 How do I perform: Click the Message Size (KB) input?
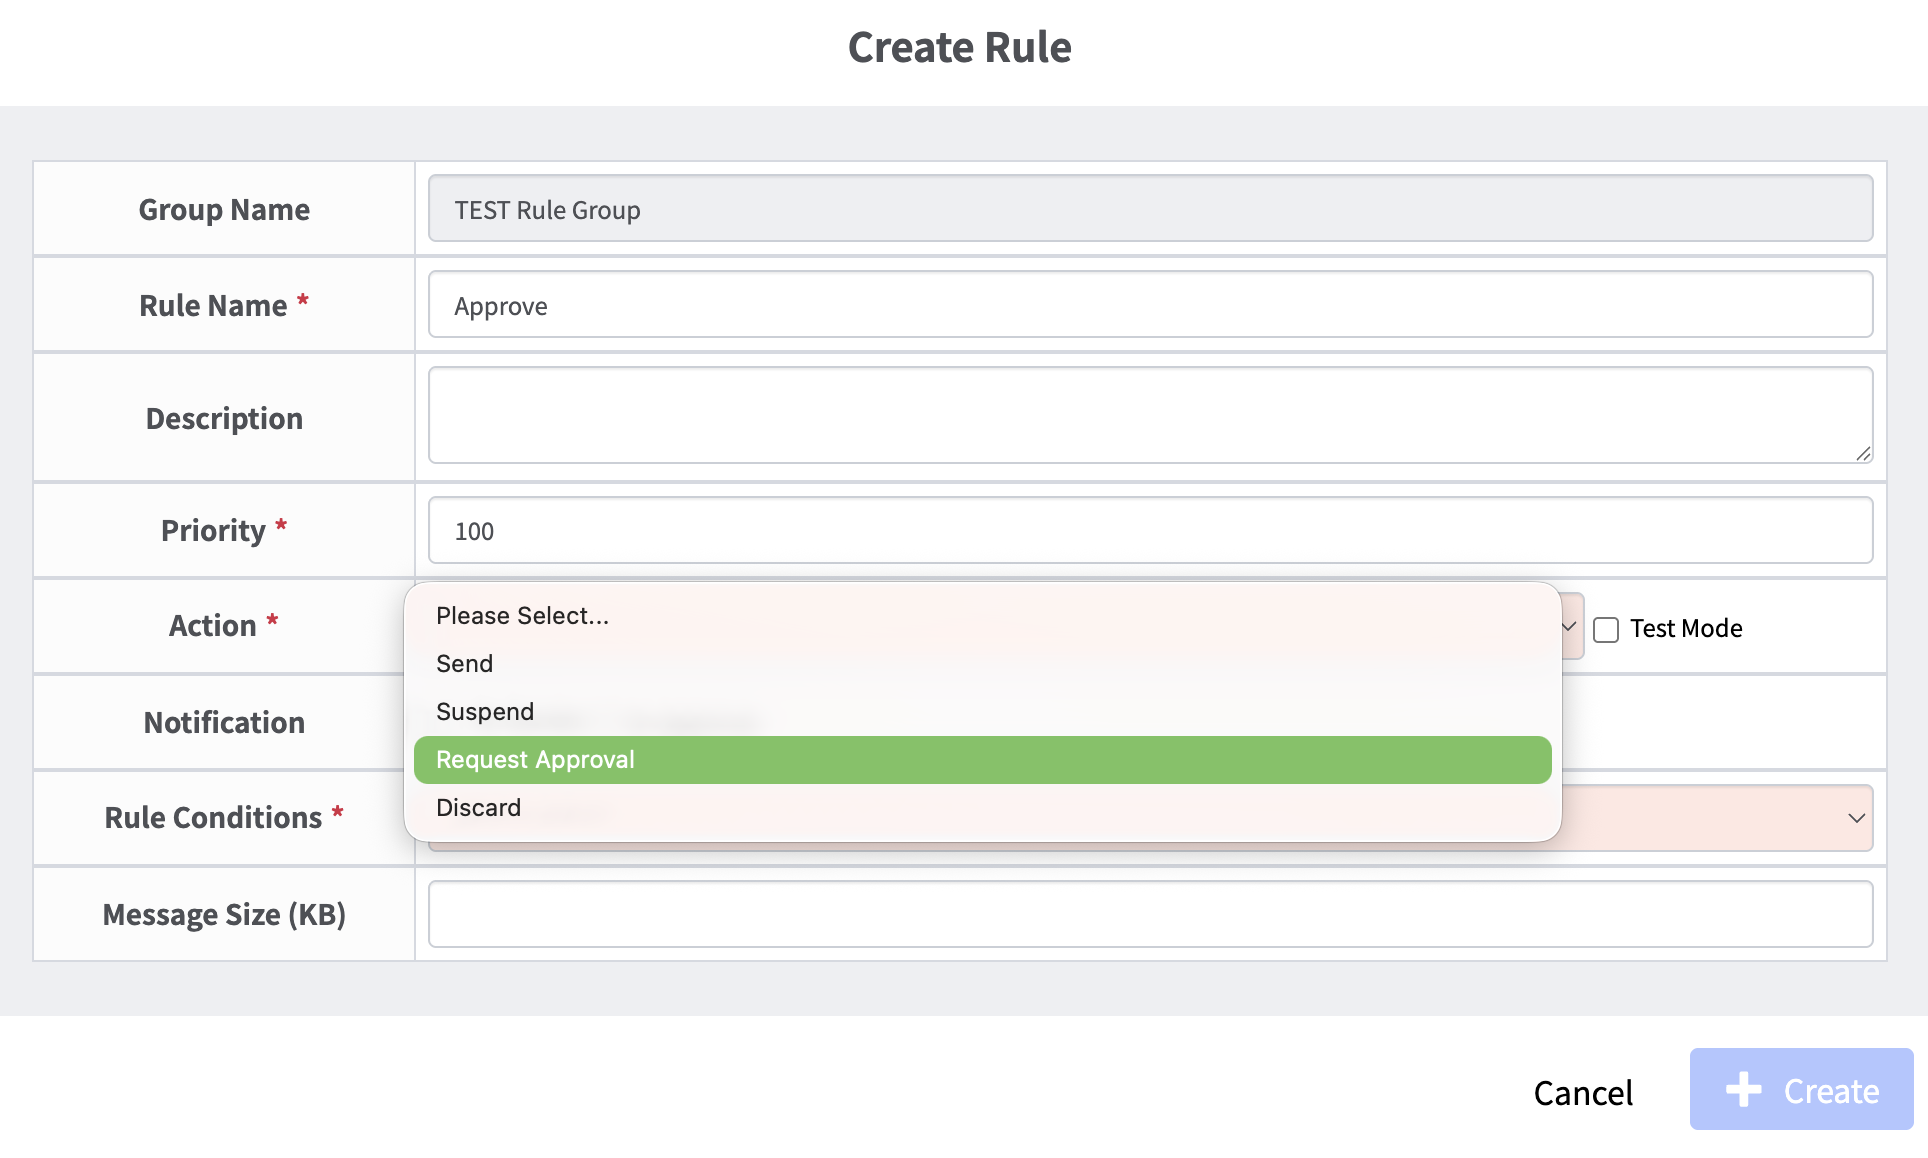(x=1150, y=914)
